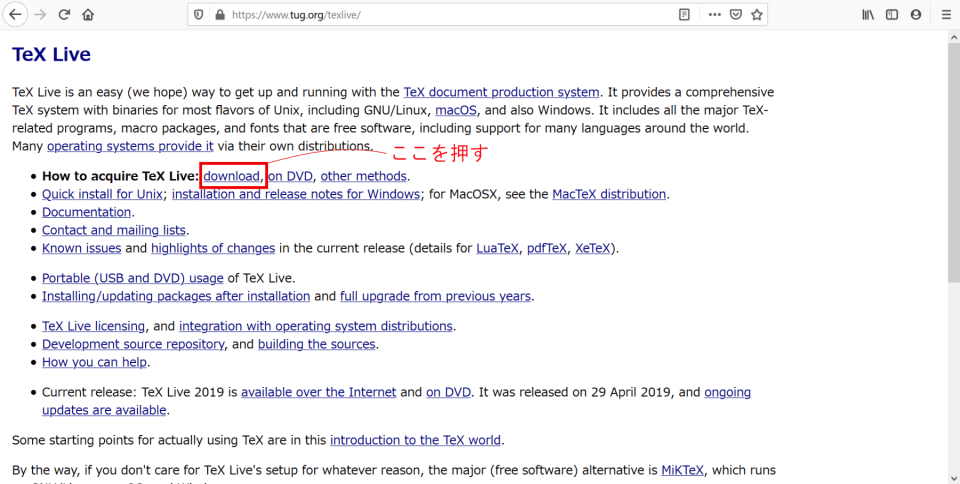The height and width of the screenshot is (484, 960).
Task: Open 'available over the Internet' link
Action: [x=318, y=392]
